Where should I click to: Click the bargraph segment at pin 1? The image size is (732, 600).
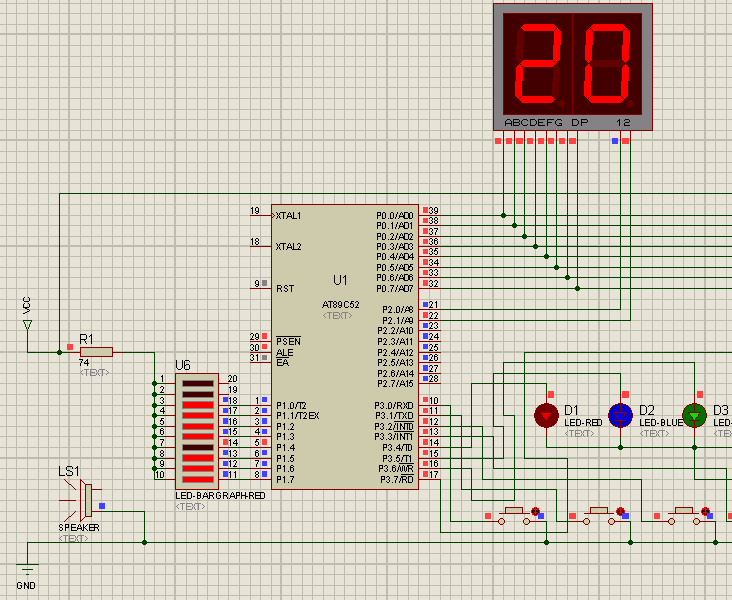pos(198,383)
